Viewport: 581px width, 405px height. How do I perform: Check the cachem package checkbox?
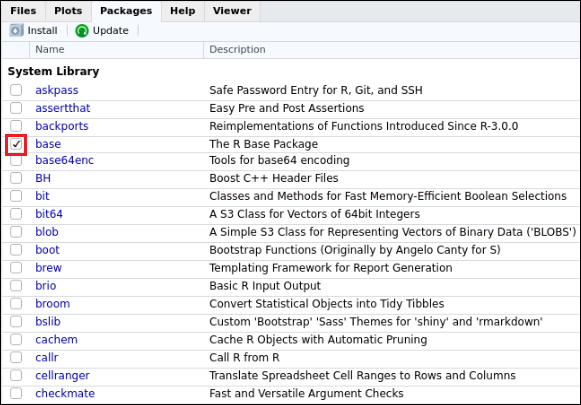16,339
